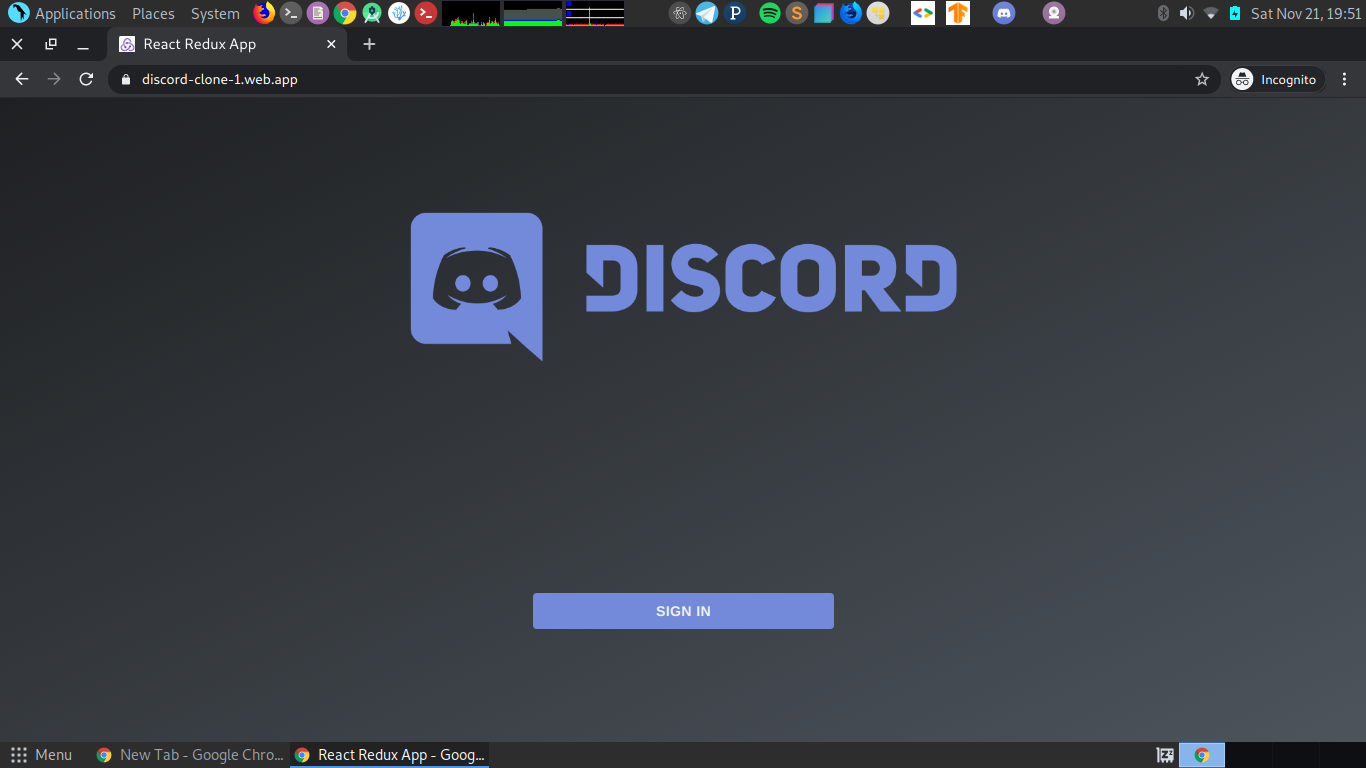Open the red terminal launcher icon
This screenshot has width=1366, height=768.
426,13
